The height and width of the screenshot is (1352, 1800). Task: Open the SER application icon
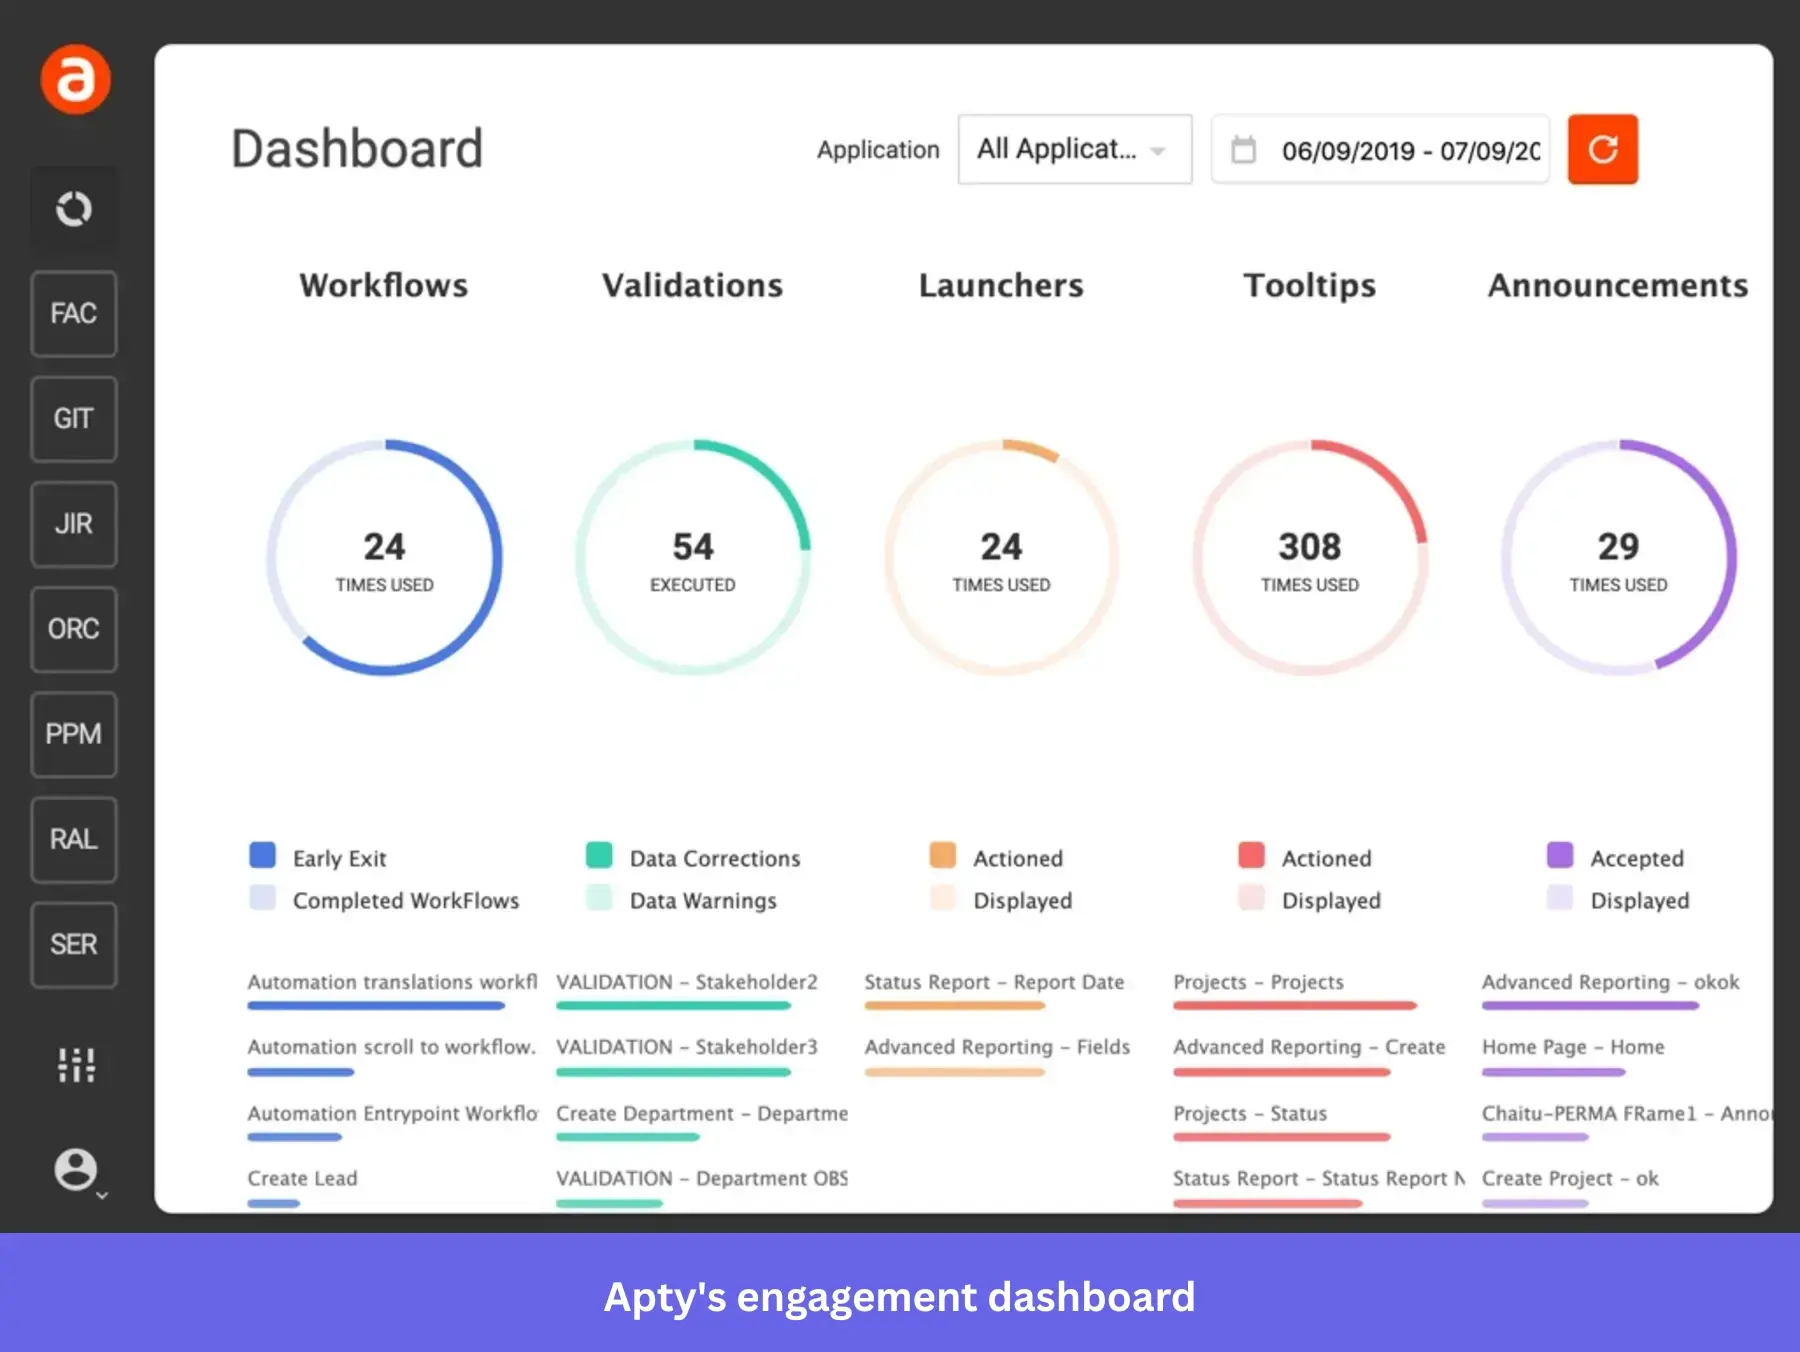tap(74, 944)
